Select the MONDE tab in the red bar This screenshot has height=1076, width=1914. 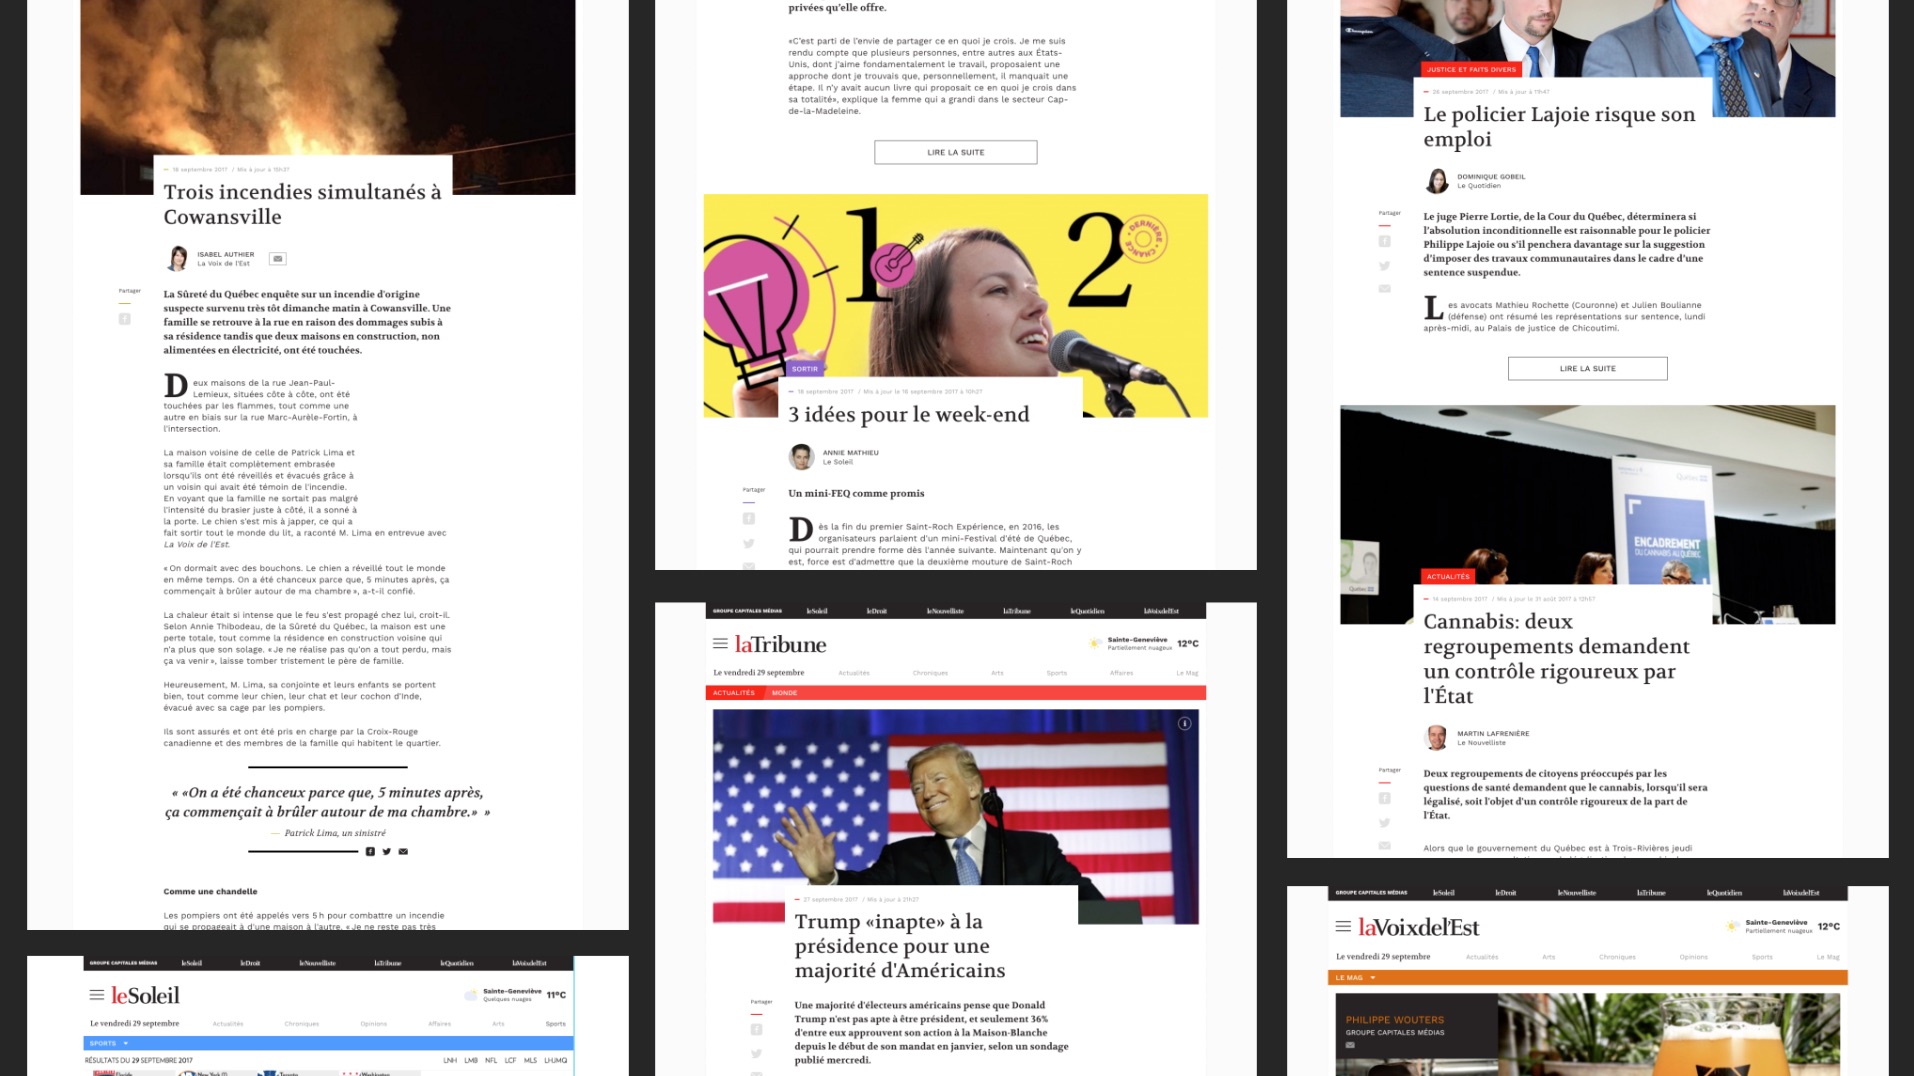click(x=784, y=693)
